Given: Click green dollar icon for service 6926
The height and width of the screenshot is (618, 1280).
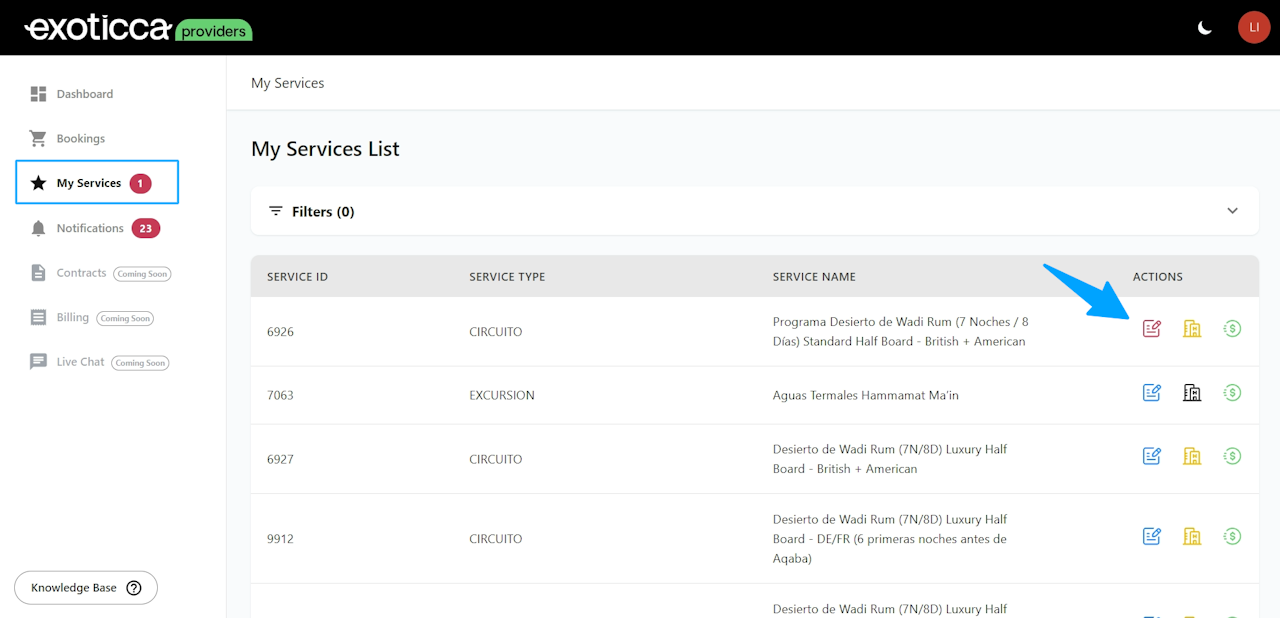Looking at the screenshot, I should [1232, 328].
